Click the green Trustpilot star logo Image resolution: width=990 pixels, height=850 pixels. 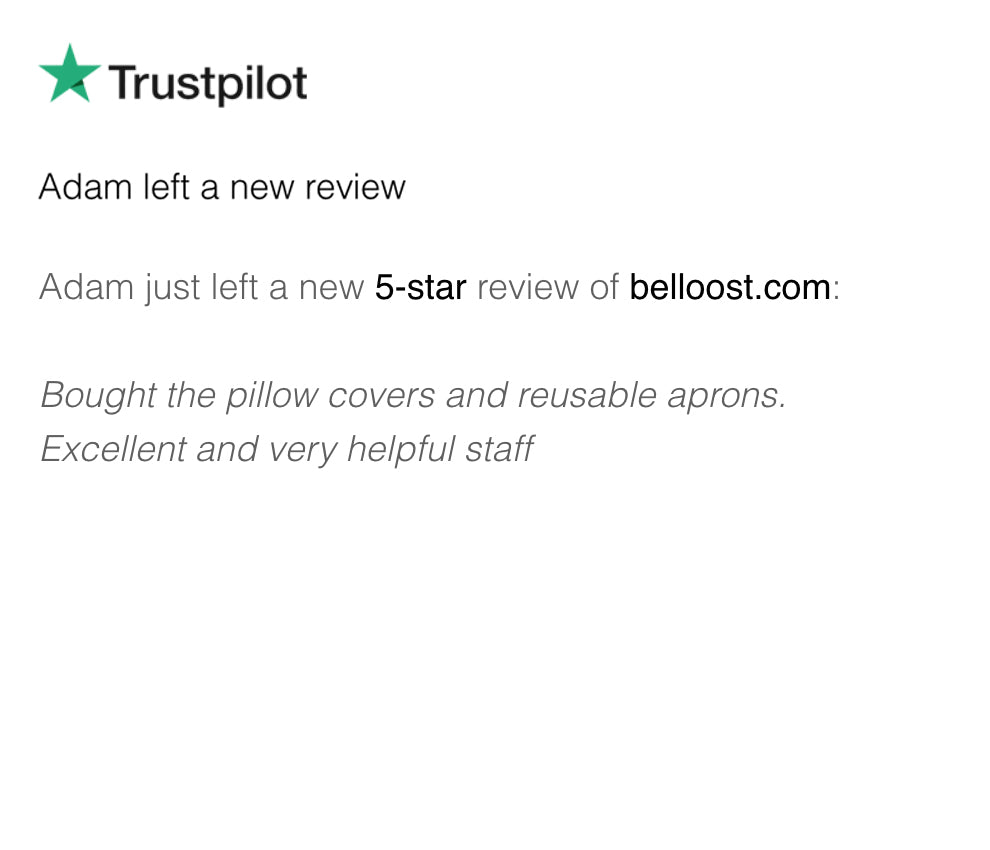click(x=69, y=73)
